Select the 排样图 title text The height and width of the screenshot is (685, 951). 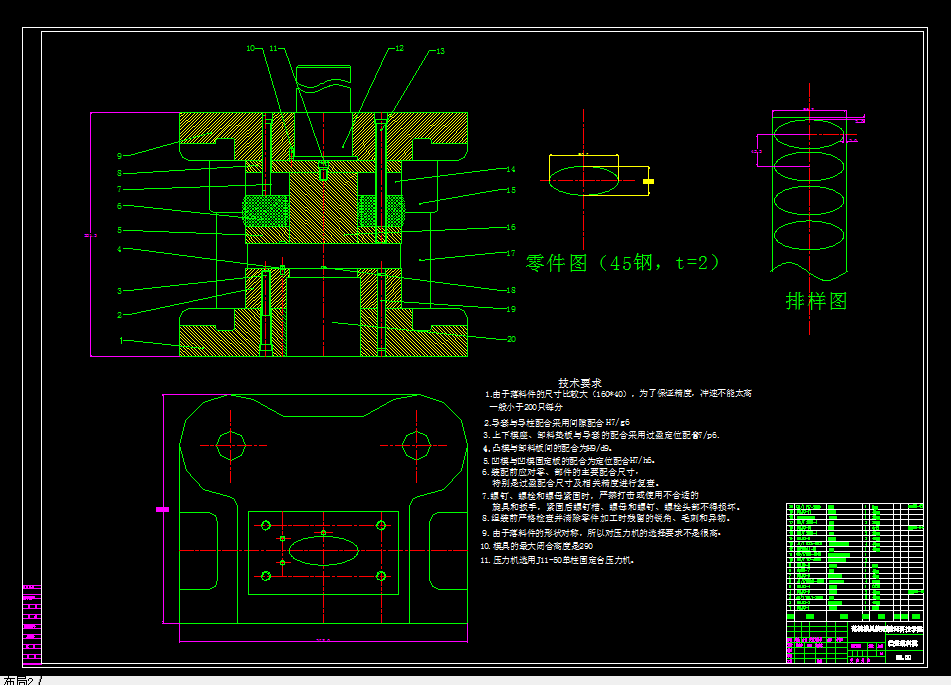click(816, 301)
